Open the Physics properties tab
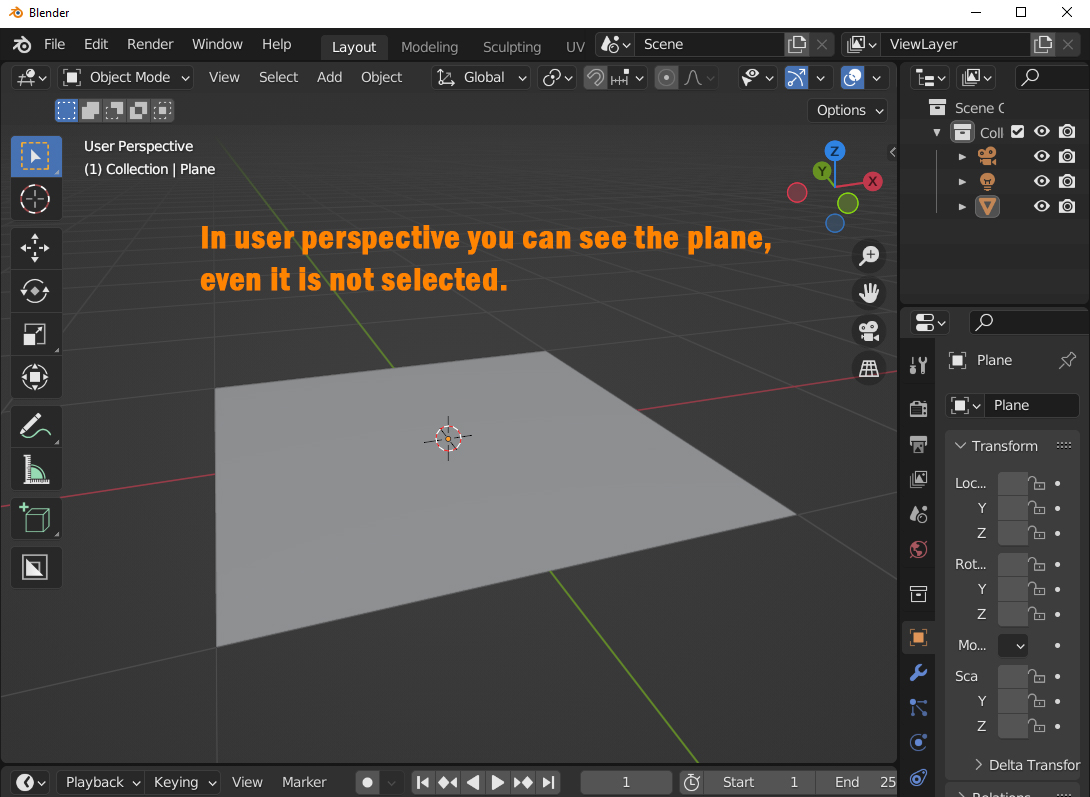Viewport: 1090px width, 797px height. [x=918, y=742]
